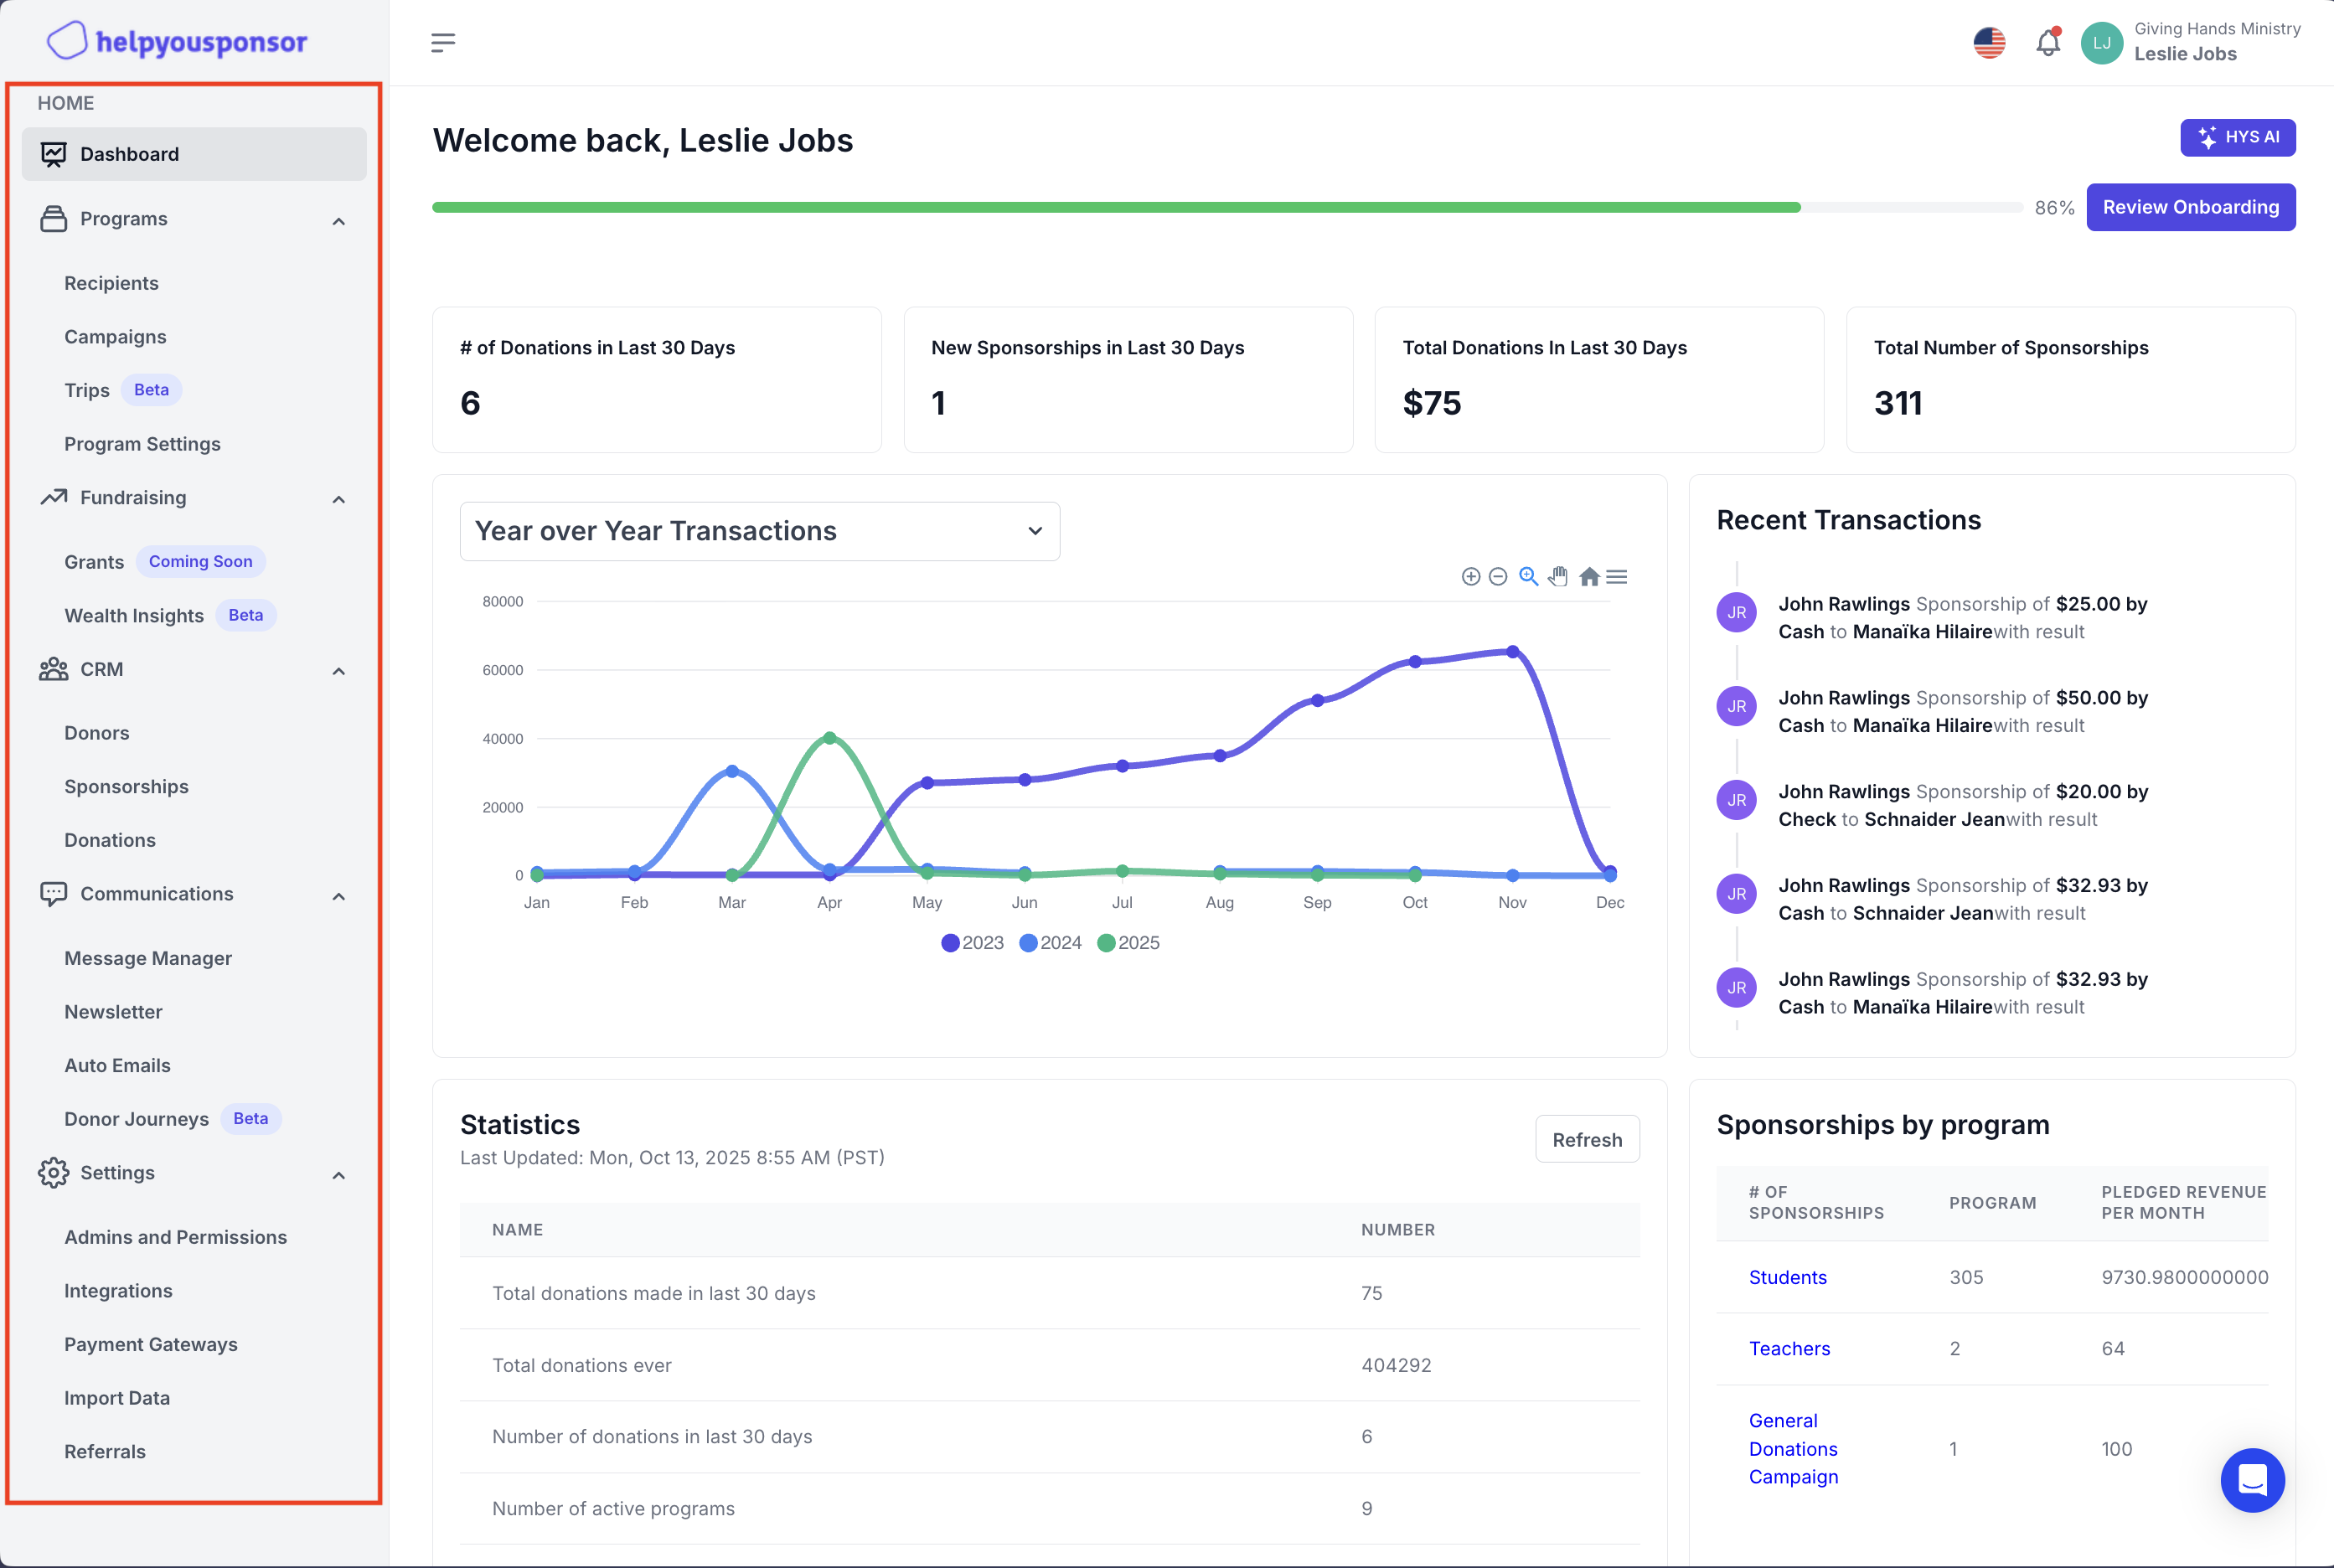Click the Review Onboarding button
The height and width of the screenshot is (1568, 2334).
tap(2190, 207)
